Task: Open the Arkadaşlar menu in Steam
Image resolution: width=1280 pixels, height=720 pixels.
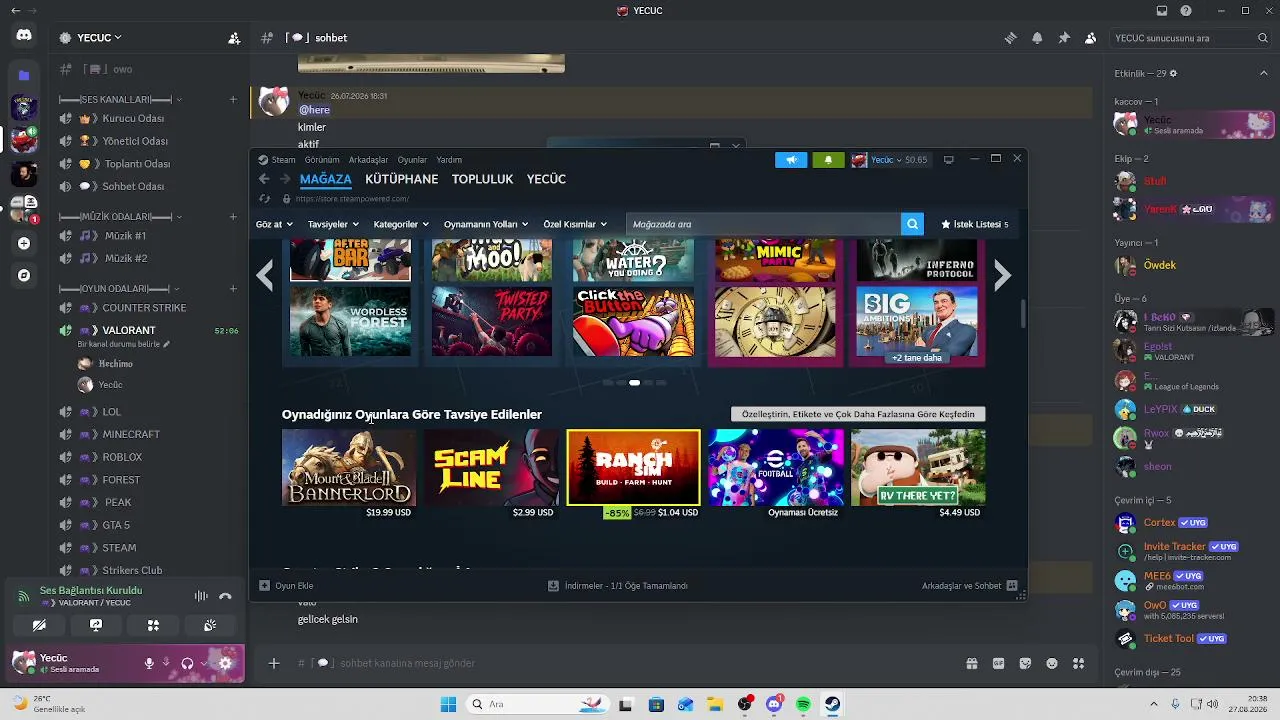Action: click(x=368, y=160)
